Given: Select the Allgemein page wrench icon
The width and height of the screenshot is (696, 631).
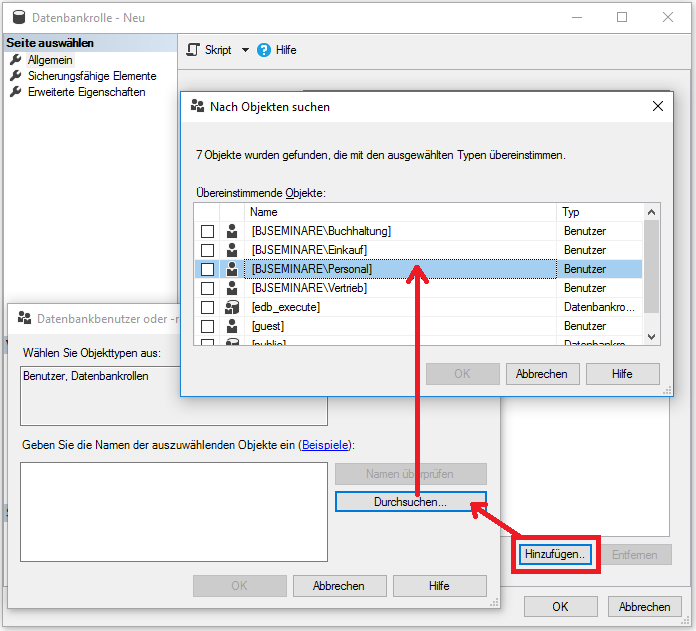Looking at the screenshot, I should pos(16,60).
